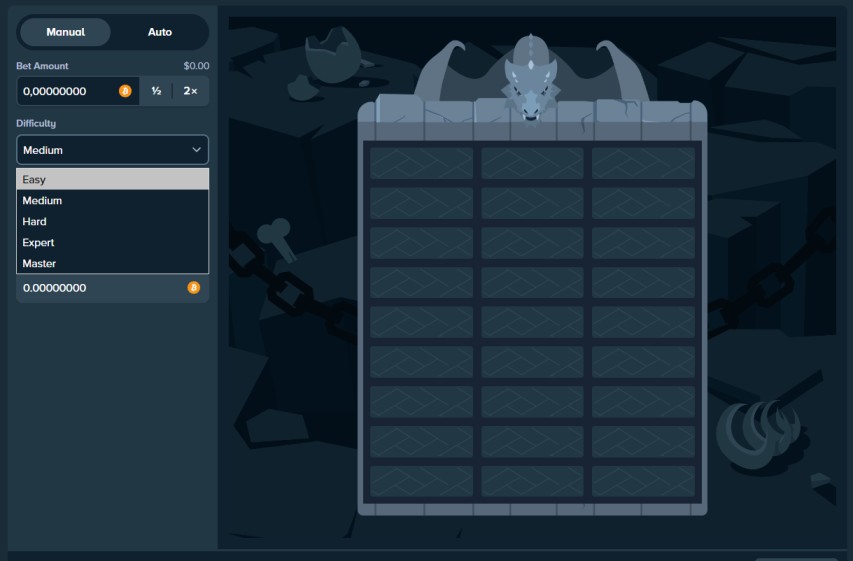Click the top-left tile in the tower grid
The image size is (853, 561).
[421, 163]
